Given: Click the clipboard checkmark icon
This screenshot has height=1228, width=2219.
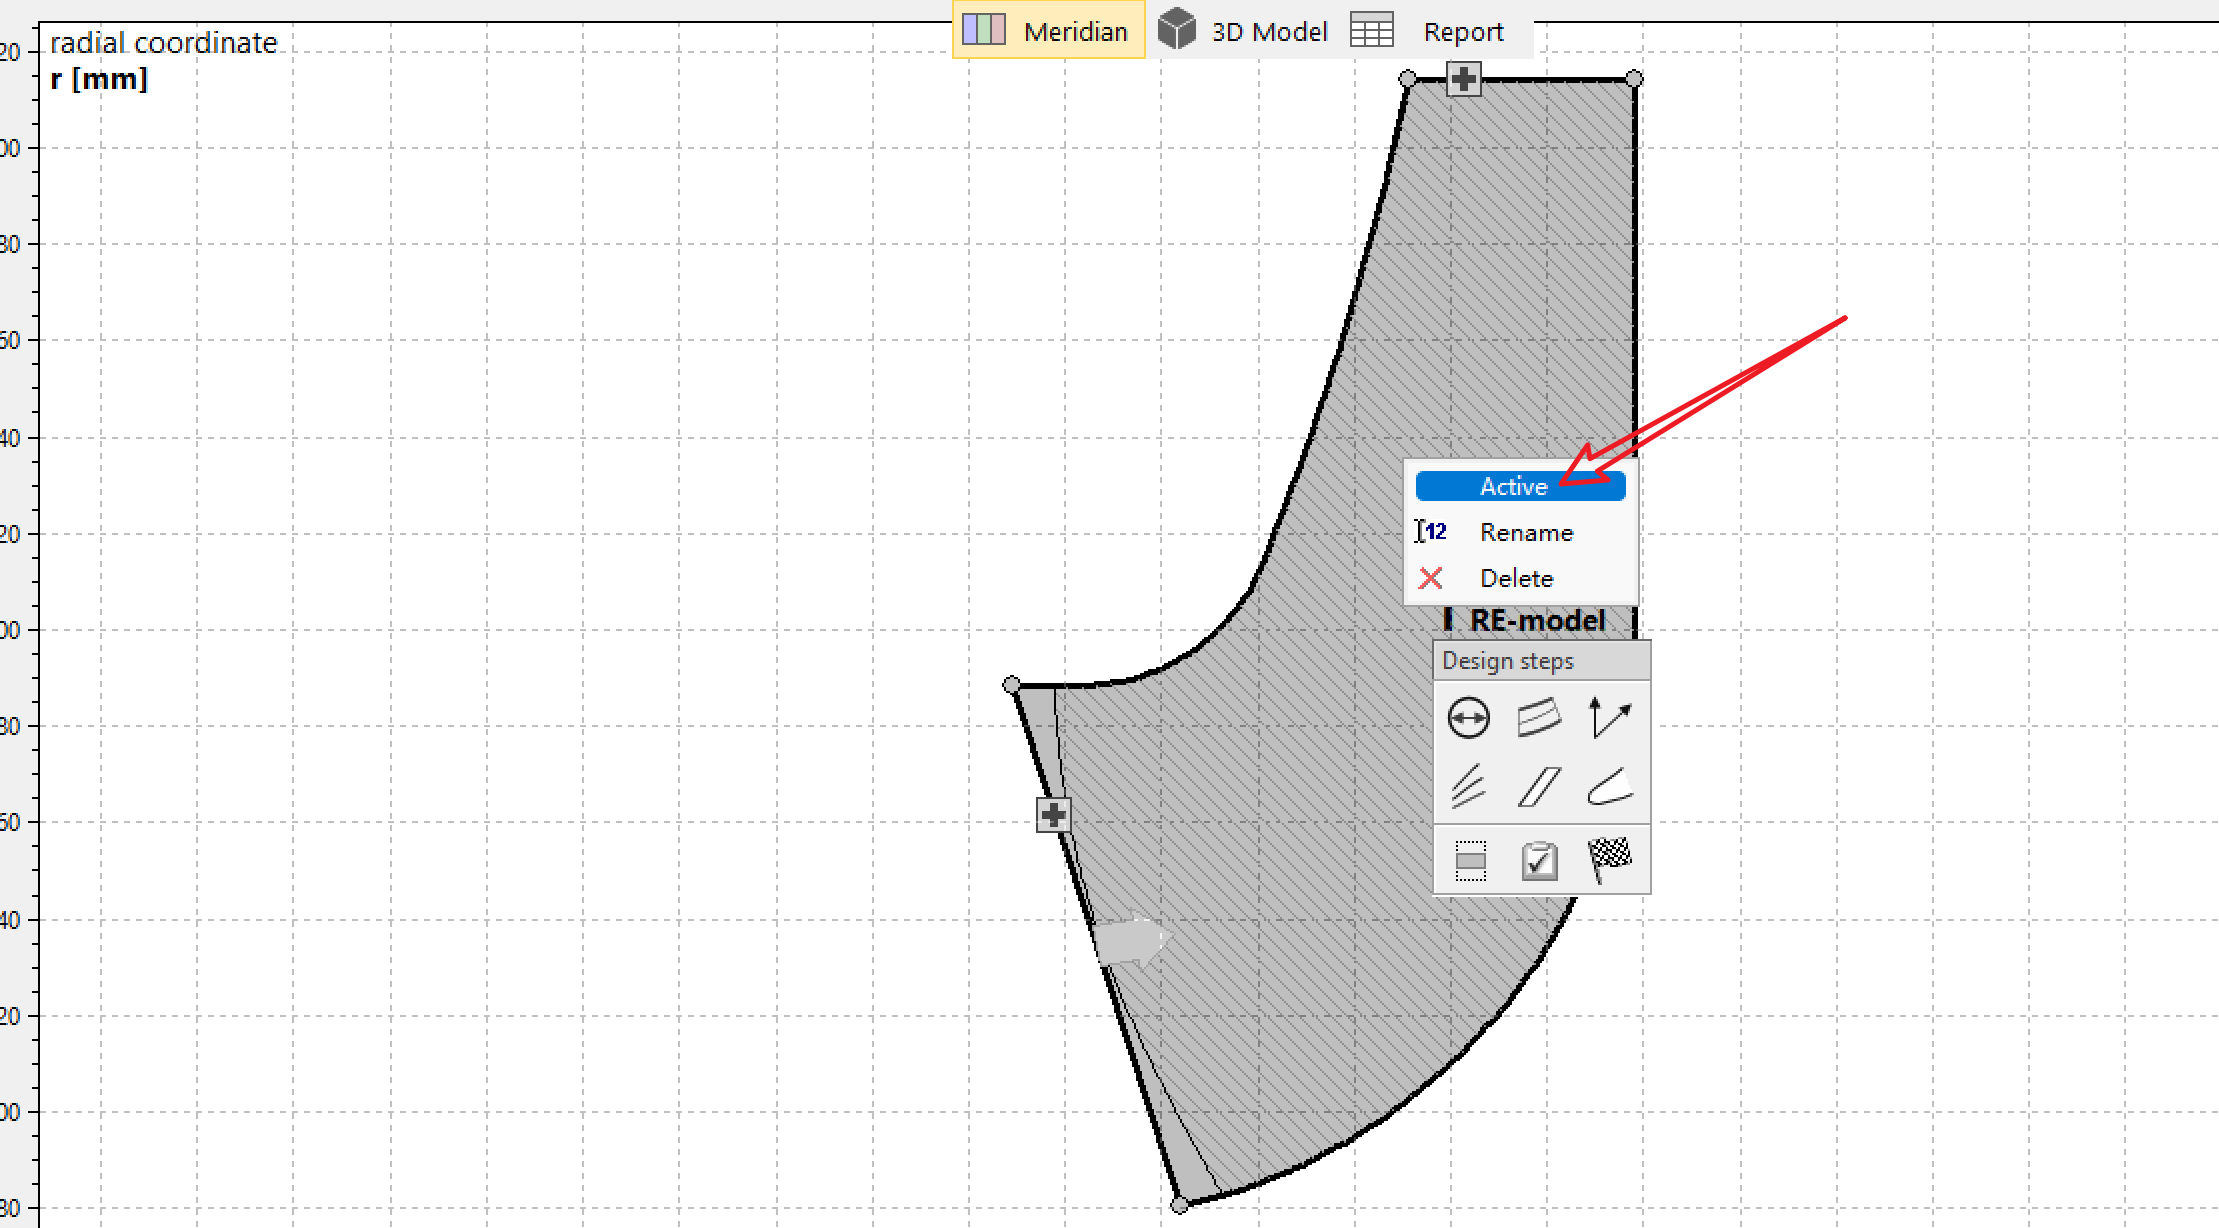Looking at the screenshot, I should 1539,860.
